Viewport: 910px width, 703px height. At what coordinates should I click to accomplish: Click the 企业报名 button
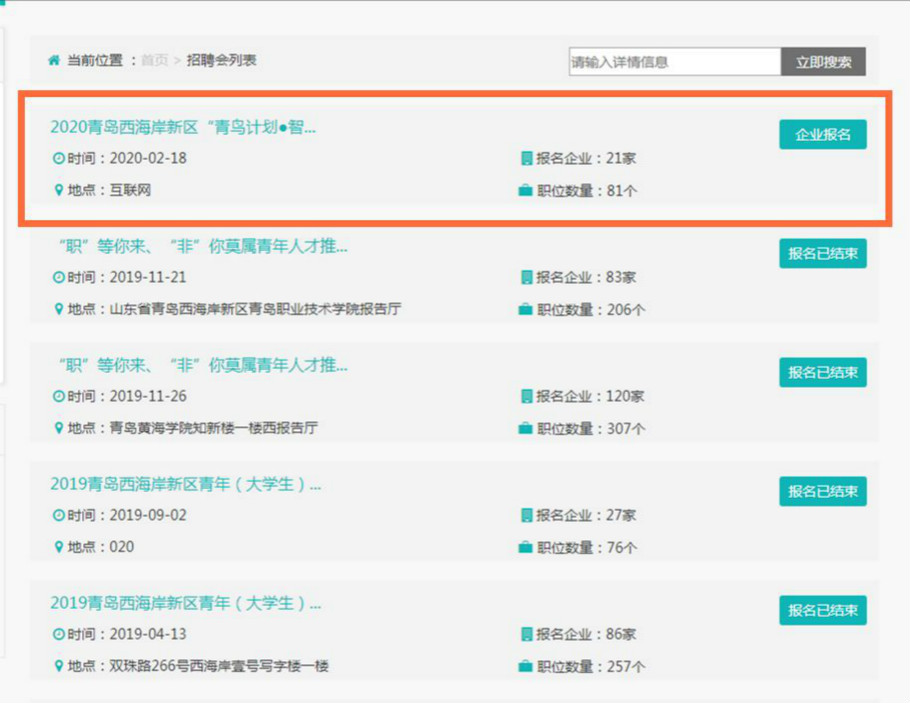pyautogui.click(x=822, y=134)
